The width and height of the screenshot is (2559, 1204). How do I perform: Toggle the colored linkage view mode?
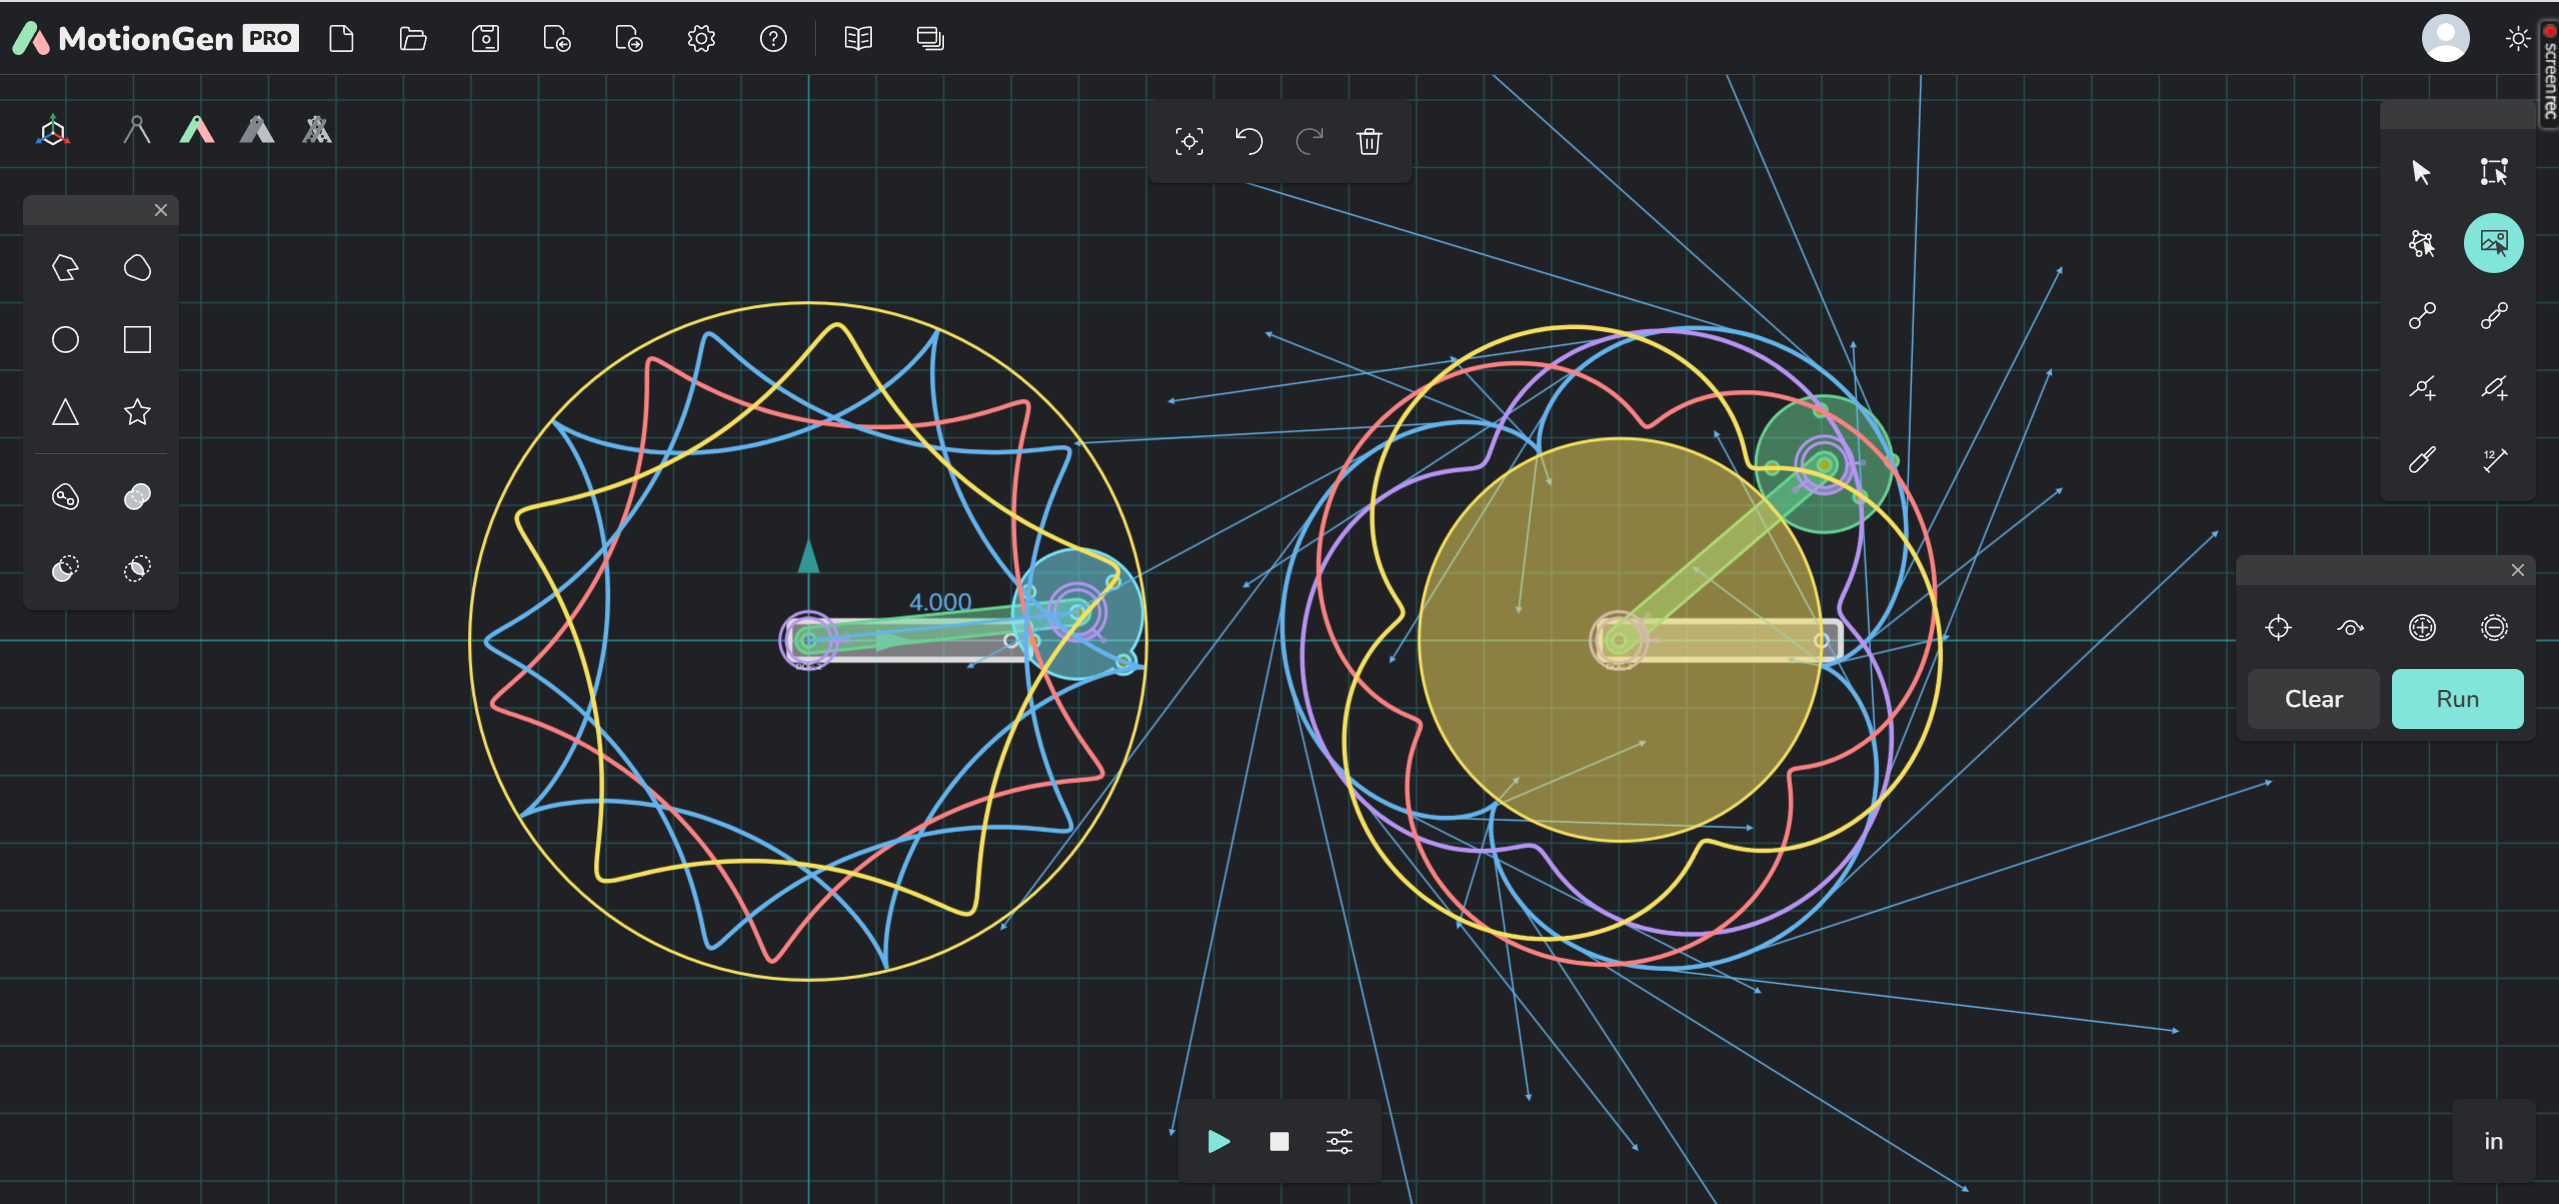(197, 130)
